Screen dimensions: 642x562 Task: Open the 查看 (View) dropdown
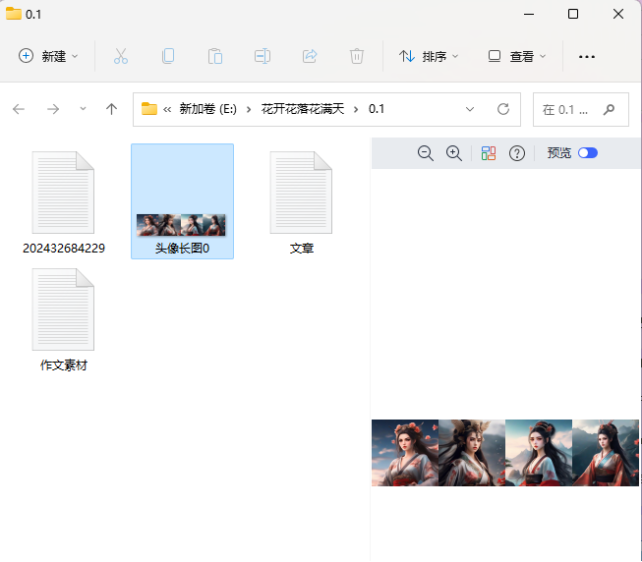[x=517, y=56]
